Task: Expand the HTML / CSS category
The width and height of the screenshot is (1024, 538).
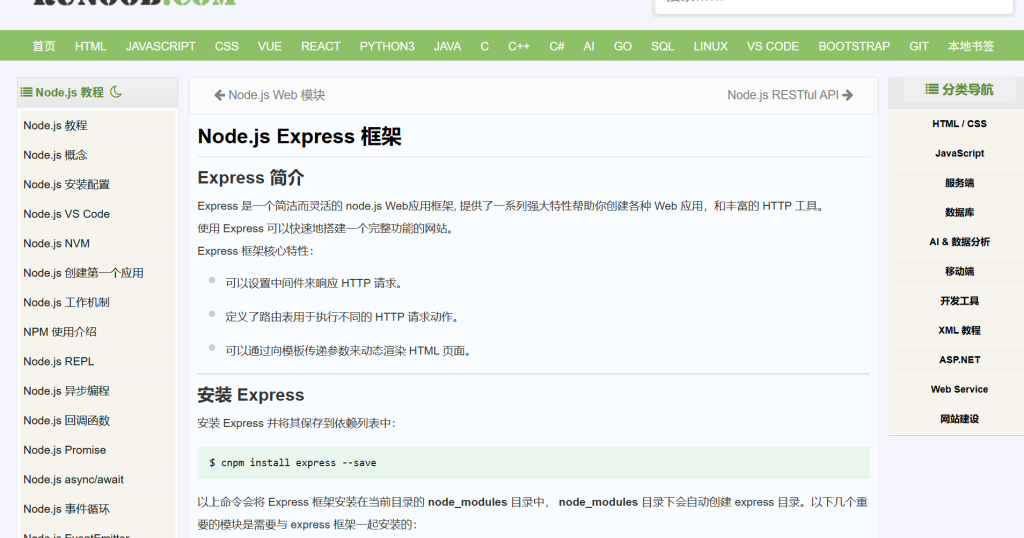Action: (959, 124)
